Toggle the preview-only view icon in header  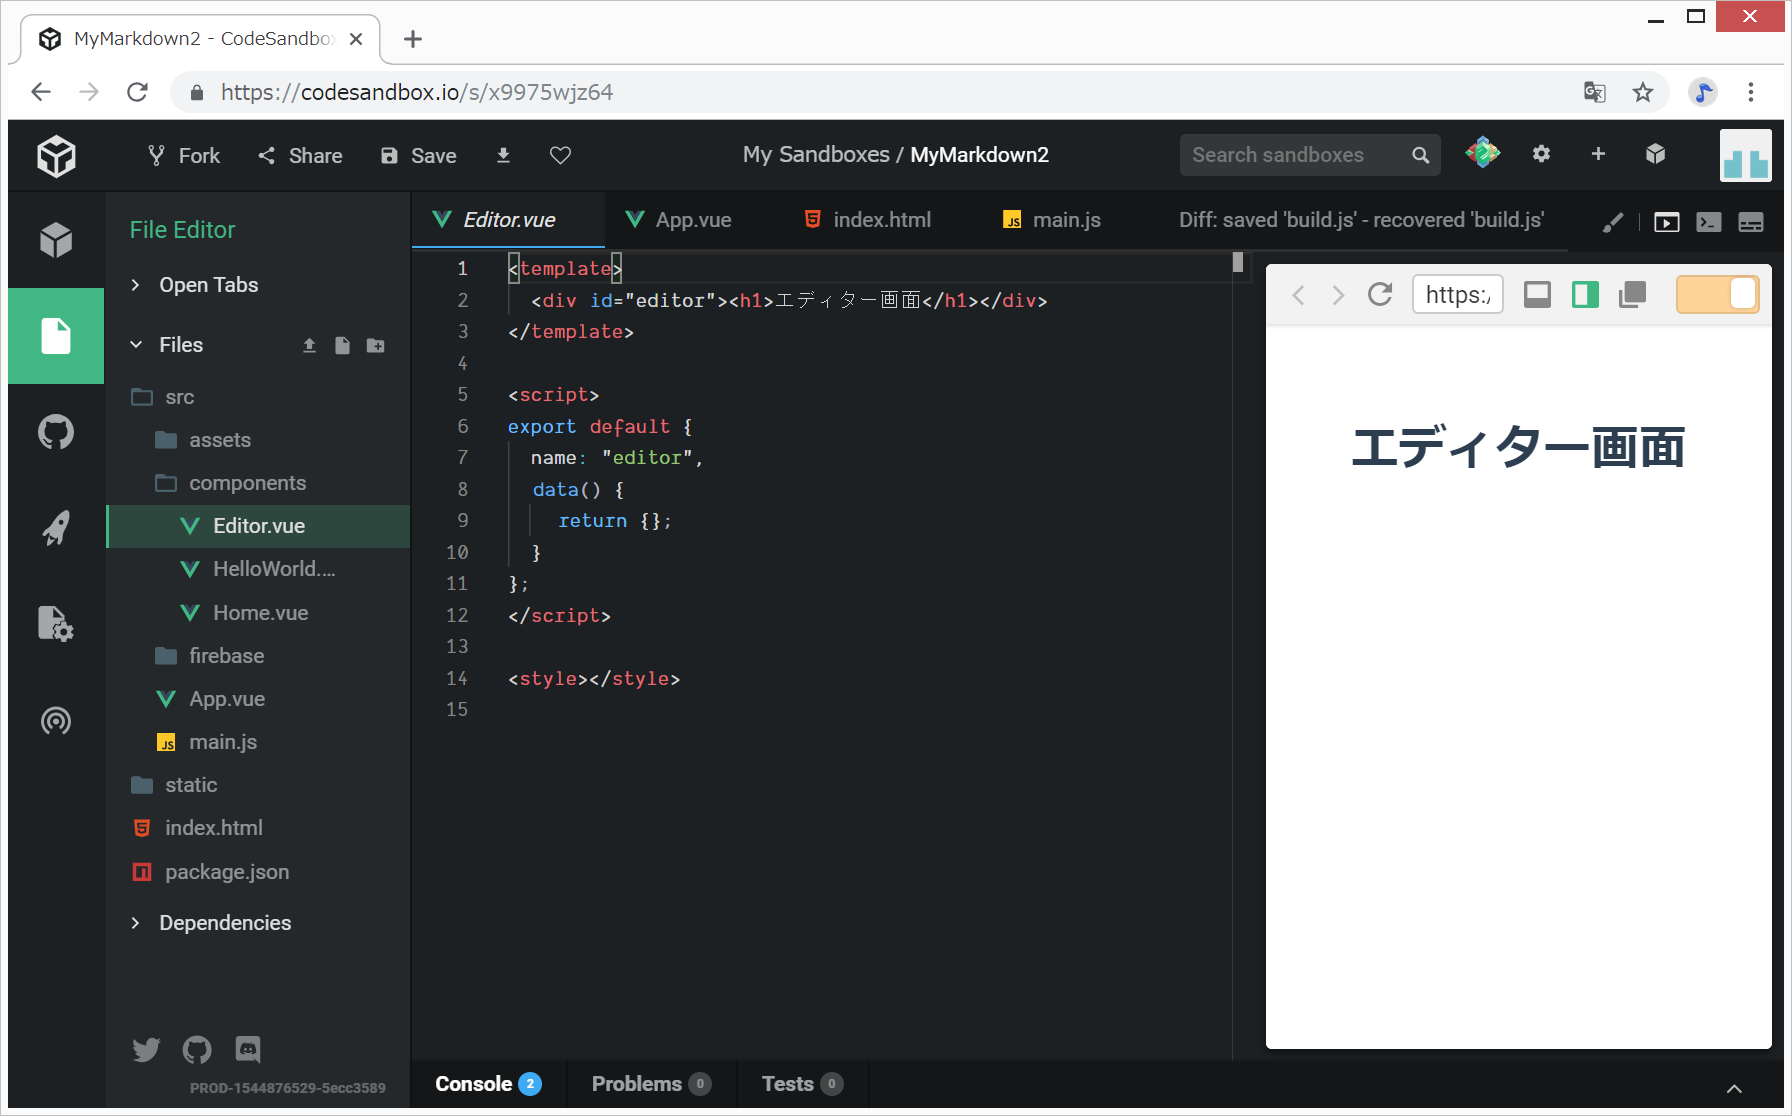pos(1666,222)
